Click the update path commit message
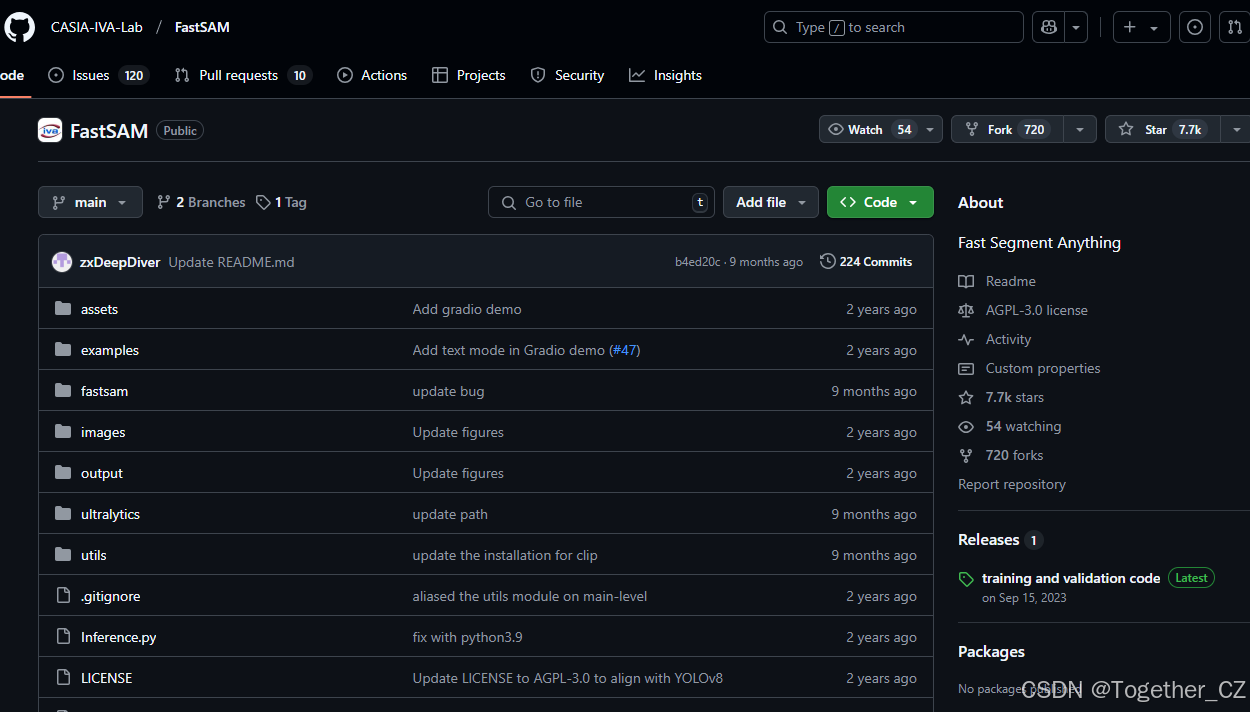This screenshot has height=712, width=1250. click(450, 514)
